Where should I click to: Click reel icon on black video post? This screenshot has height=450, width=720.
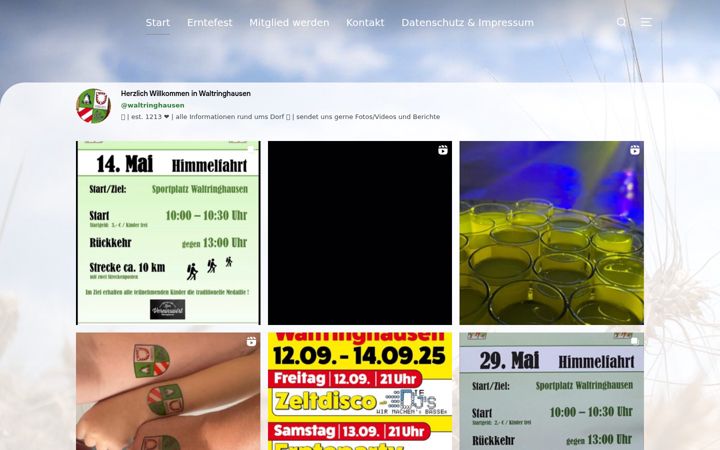click(443, 150)
